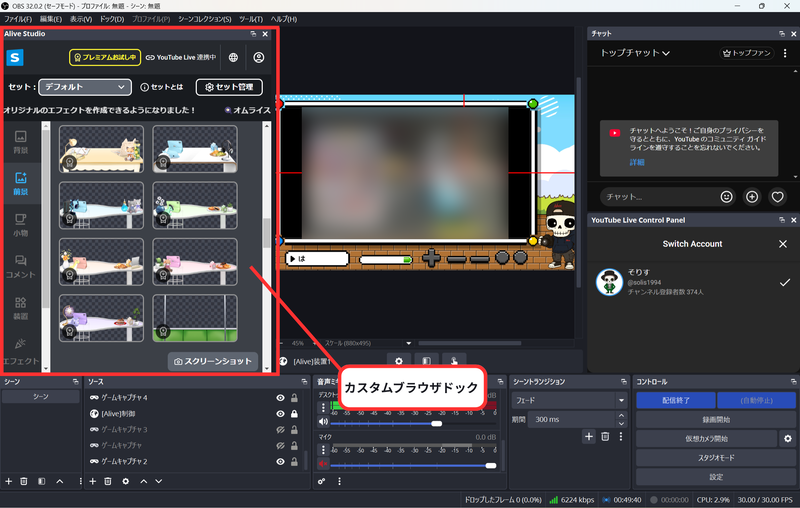Open the desktop audio three-dot options
This screenshot has width=800, height=508.
[x=323, y=408]
